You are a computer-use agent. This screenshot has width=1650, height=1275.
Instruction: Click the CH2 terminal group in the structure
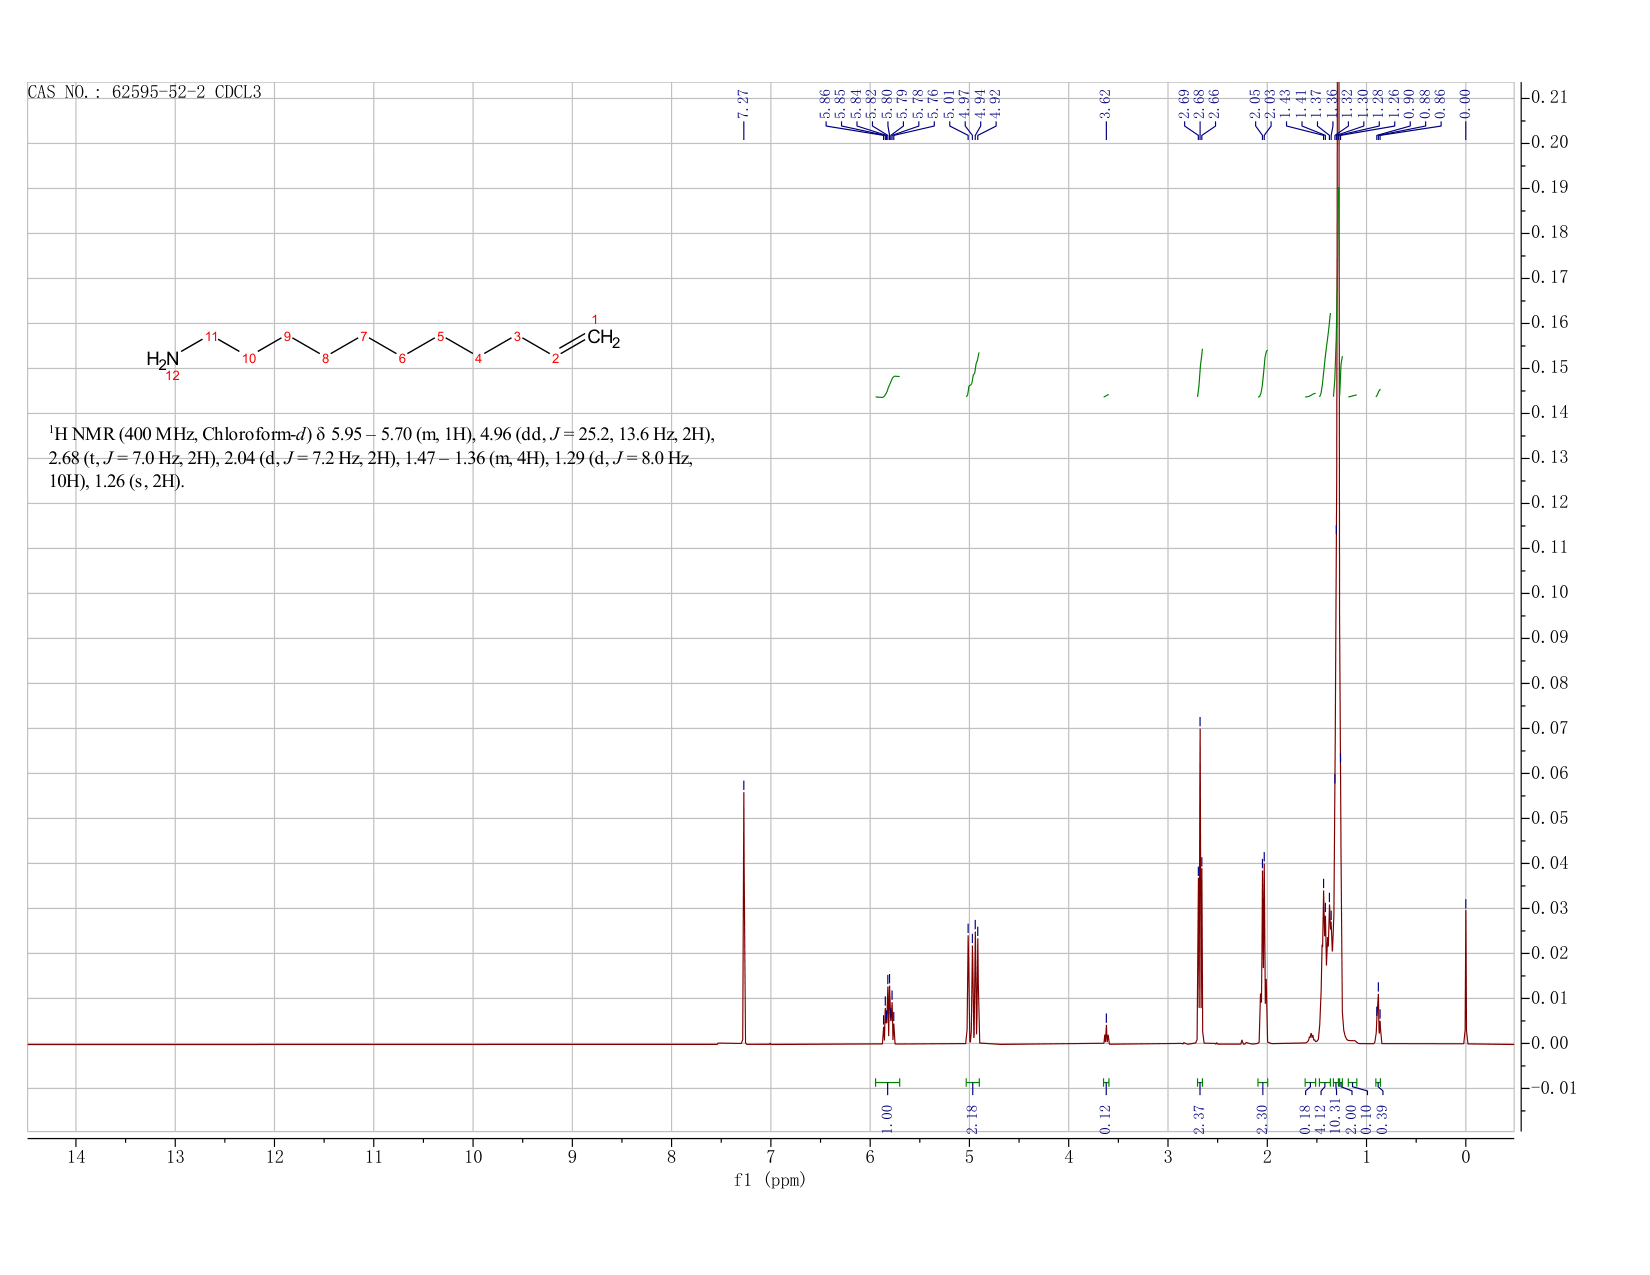coord(604,338)
